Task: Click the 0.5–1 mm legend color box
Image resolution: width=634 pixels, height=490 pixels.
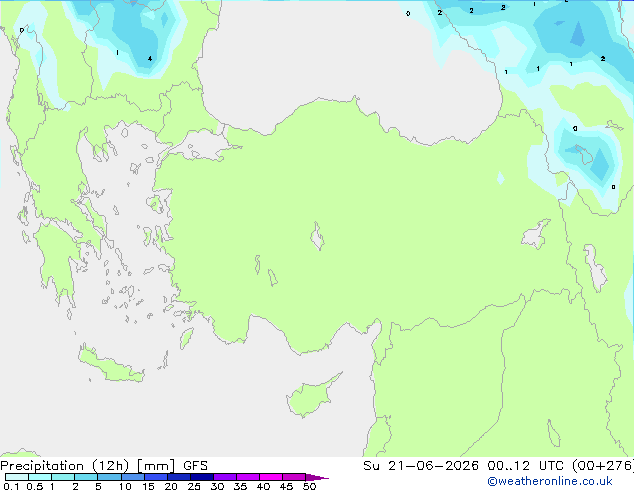Action: point(40,477)
